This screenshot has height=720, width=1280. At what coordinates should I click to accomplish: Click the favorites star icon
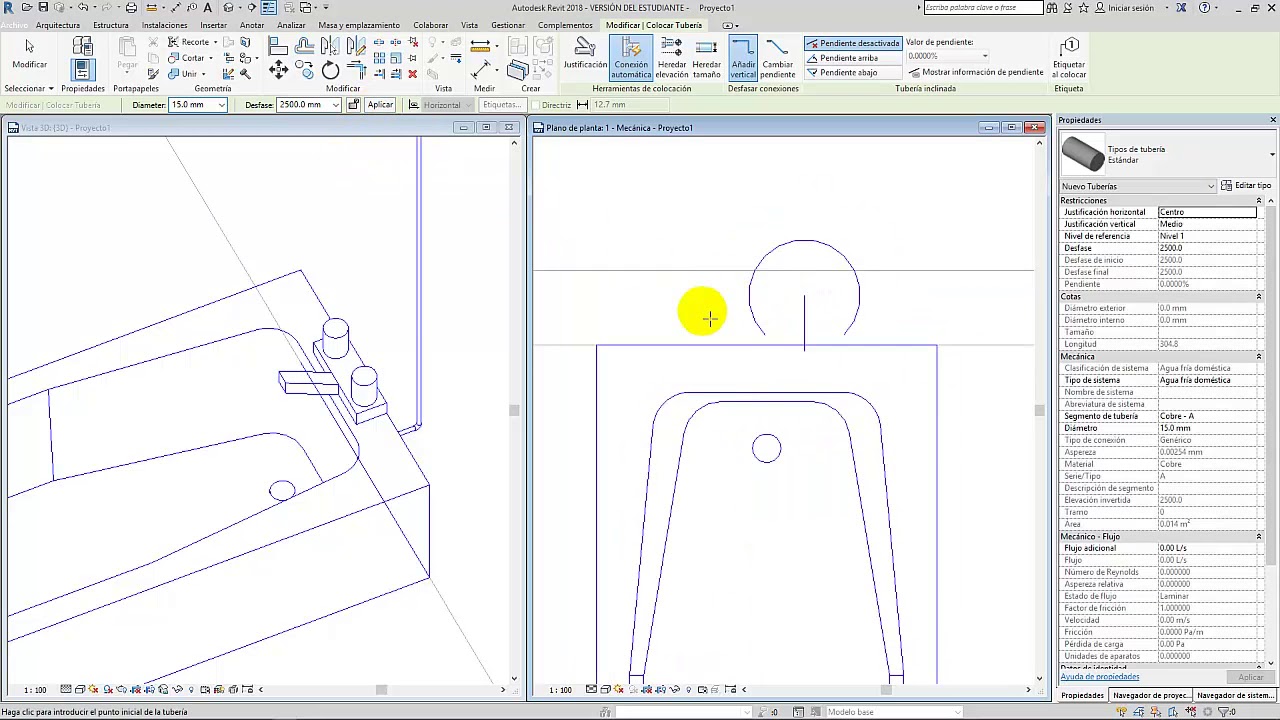point(1082,8)
